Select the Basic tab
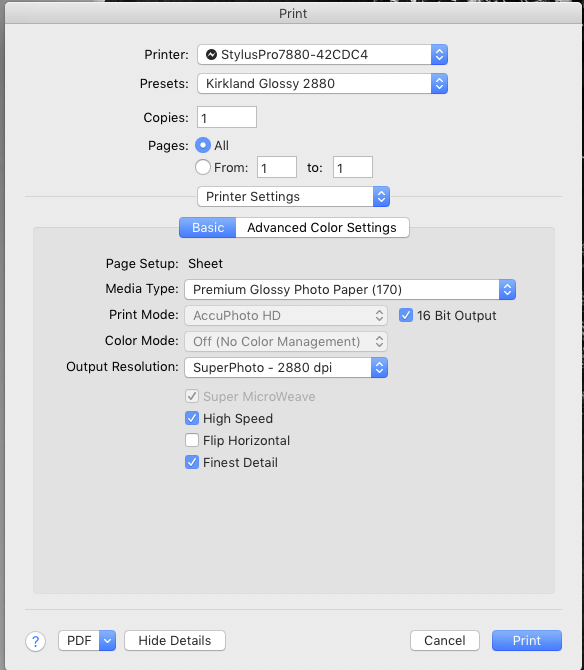The height and width of the screenshot is (670, 584). pos(208,227)
